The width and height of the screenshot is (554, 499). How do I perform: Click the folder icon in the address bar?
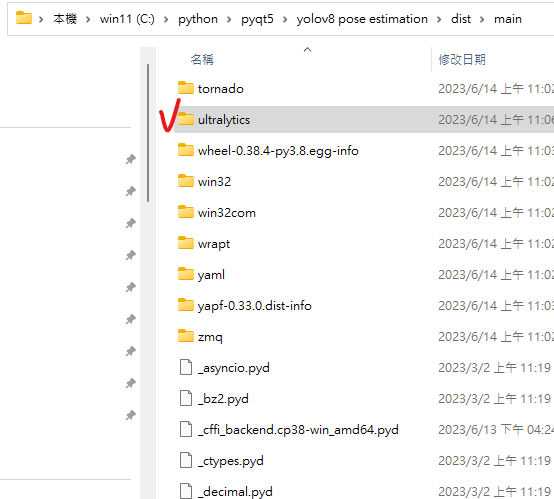(x=24, y=18)
